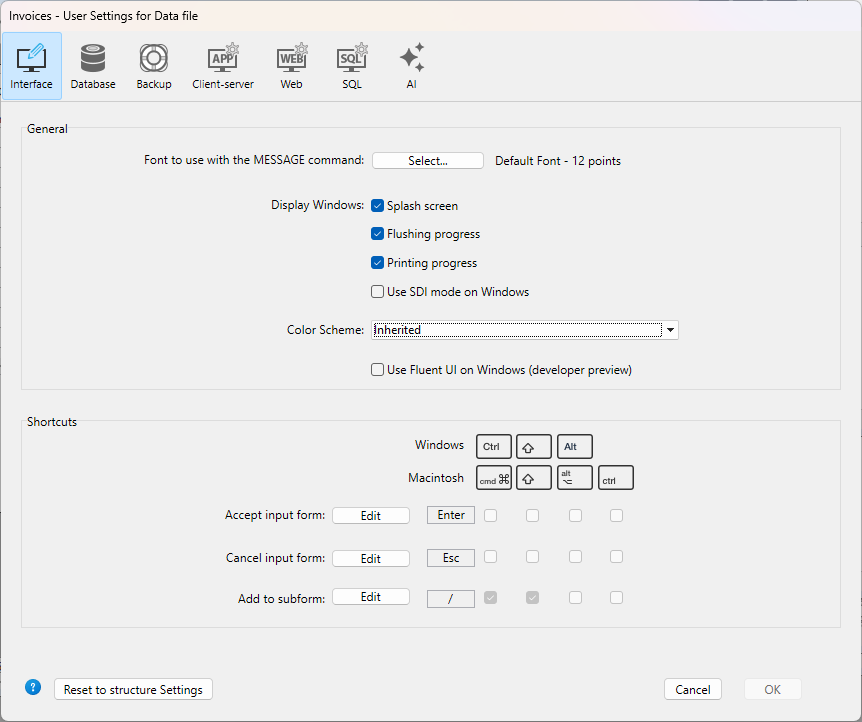Click the blue help question mark icon
Image resolution: width=862 pixels, height=722 pixels.
point(33,688)
